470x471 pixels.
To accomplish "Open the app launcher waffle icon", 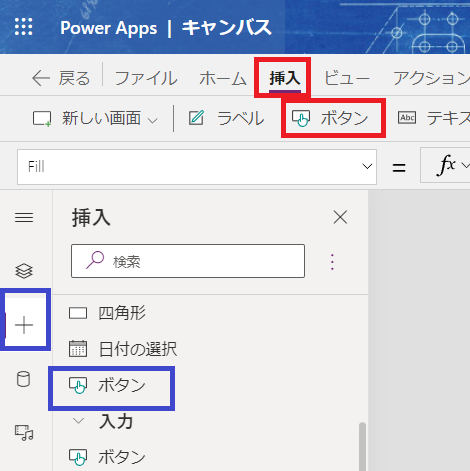I will pos(24,27).
